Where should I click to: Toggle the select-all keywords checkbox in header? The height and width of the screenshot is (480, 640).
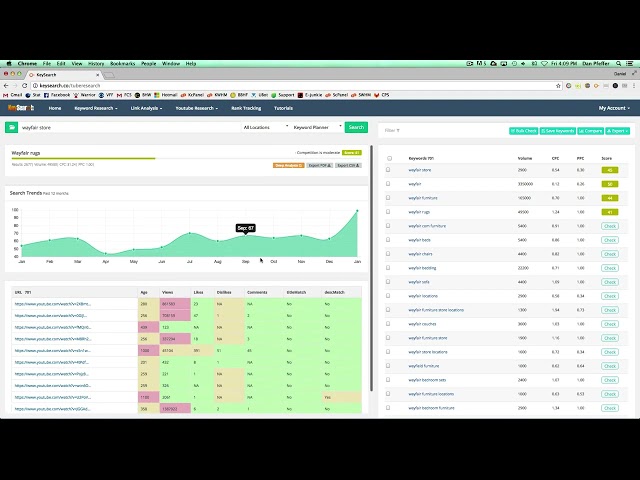click(x=389, y=158)
